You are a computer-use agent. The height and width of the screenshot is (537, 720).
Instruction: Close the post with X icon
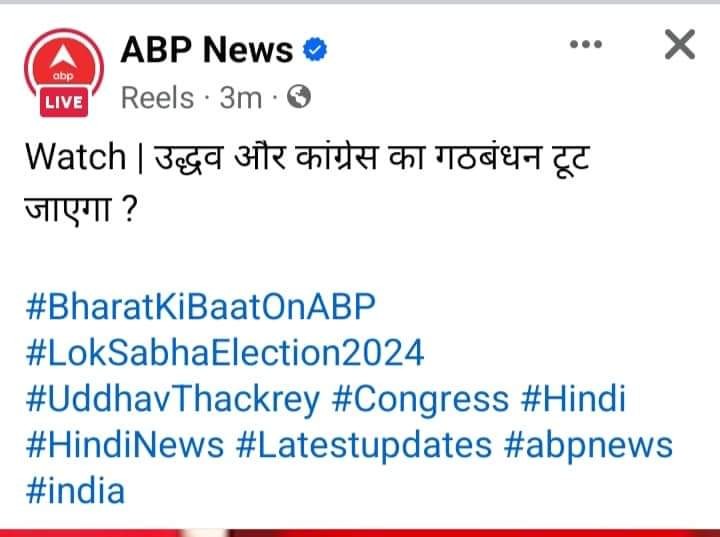click(679, 45)
